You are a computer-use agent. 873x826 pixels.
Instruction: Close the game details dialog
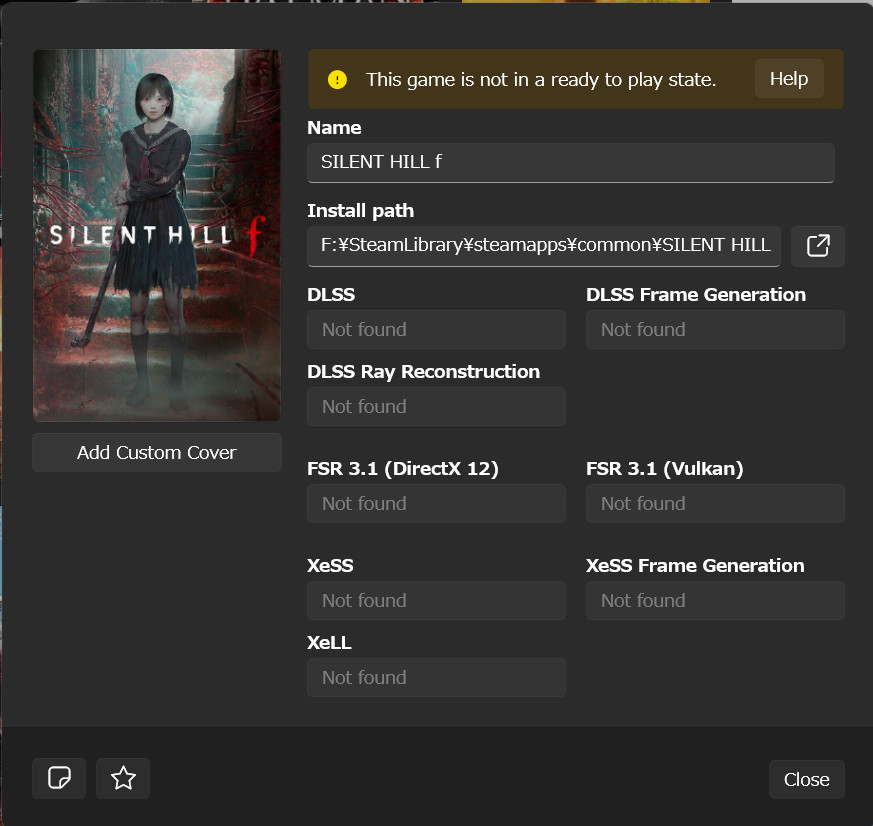(x=806, y=779)
